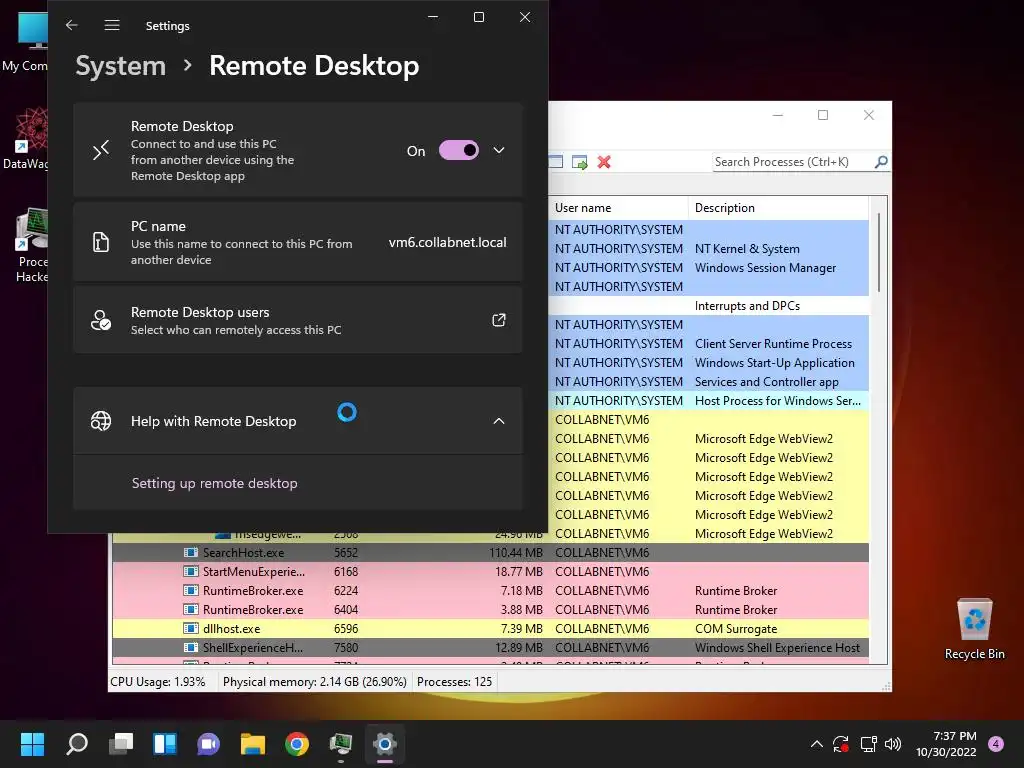1024x768 pixels.
Task: Open Widgets from the taskbar
Action: pos(165,744)
